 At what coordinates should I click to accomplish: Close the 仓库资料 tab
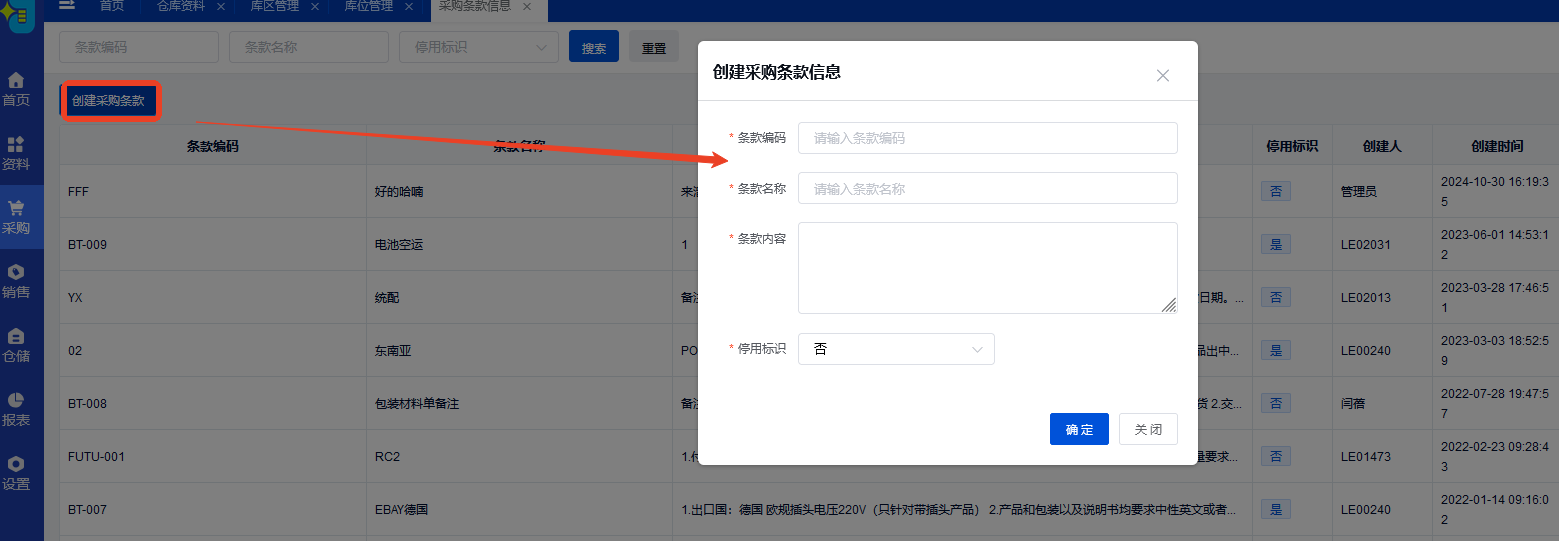click(x=221, y=7)
